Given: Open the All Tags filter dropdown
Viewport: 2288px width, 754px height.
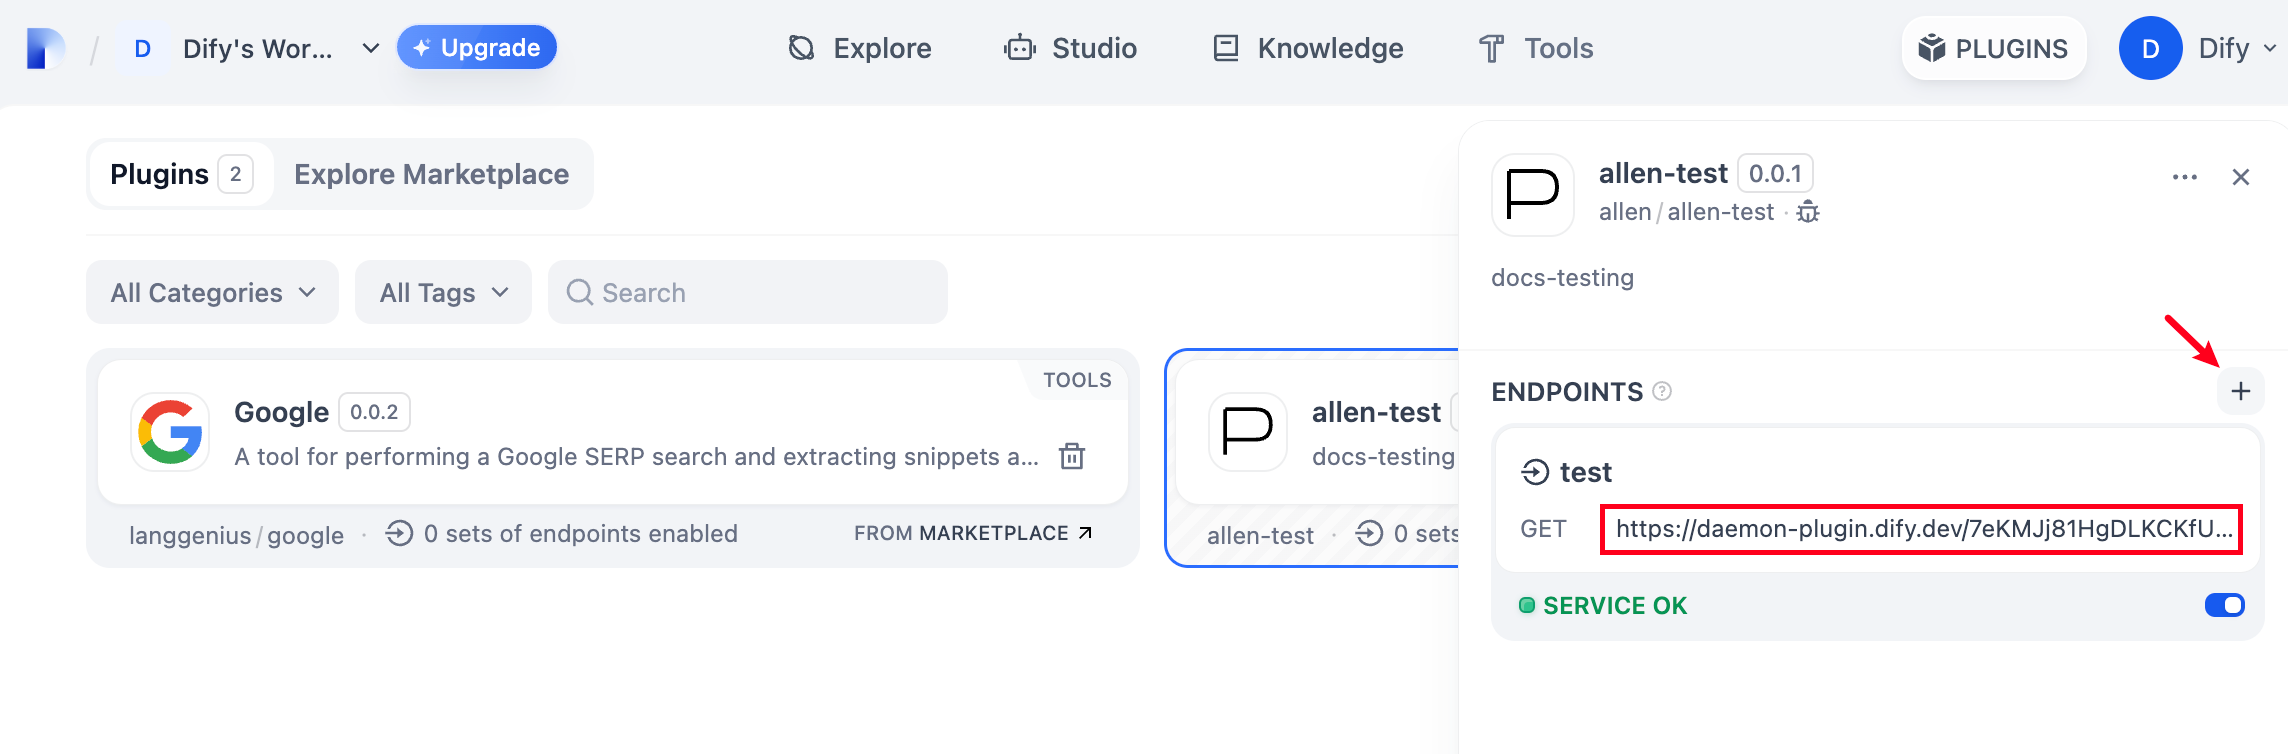Looking at the screenshot, I should coord(443,292).
